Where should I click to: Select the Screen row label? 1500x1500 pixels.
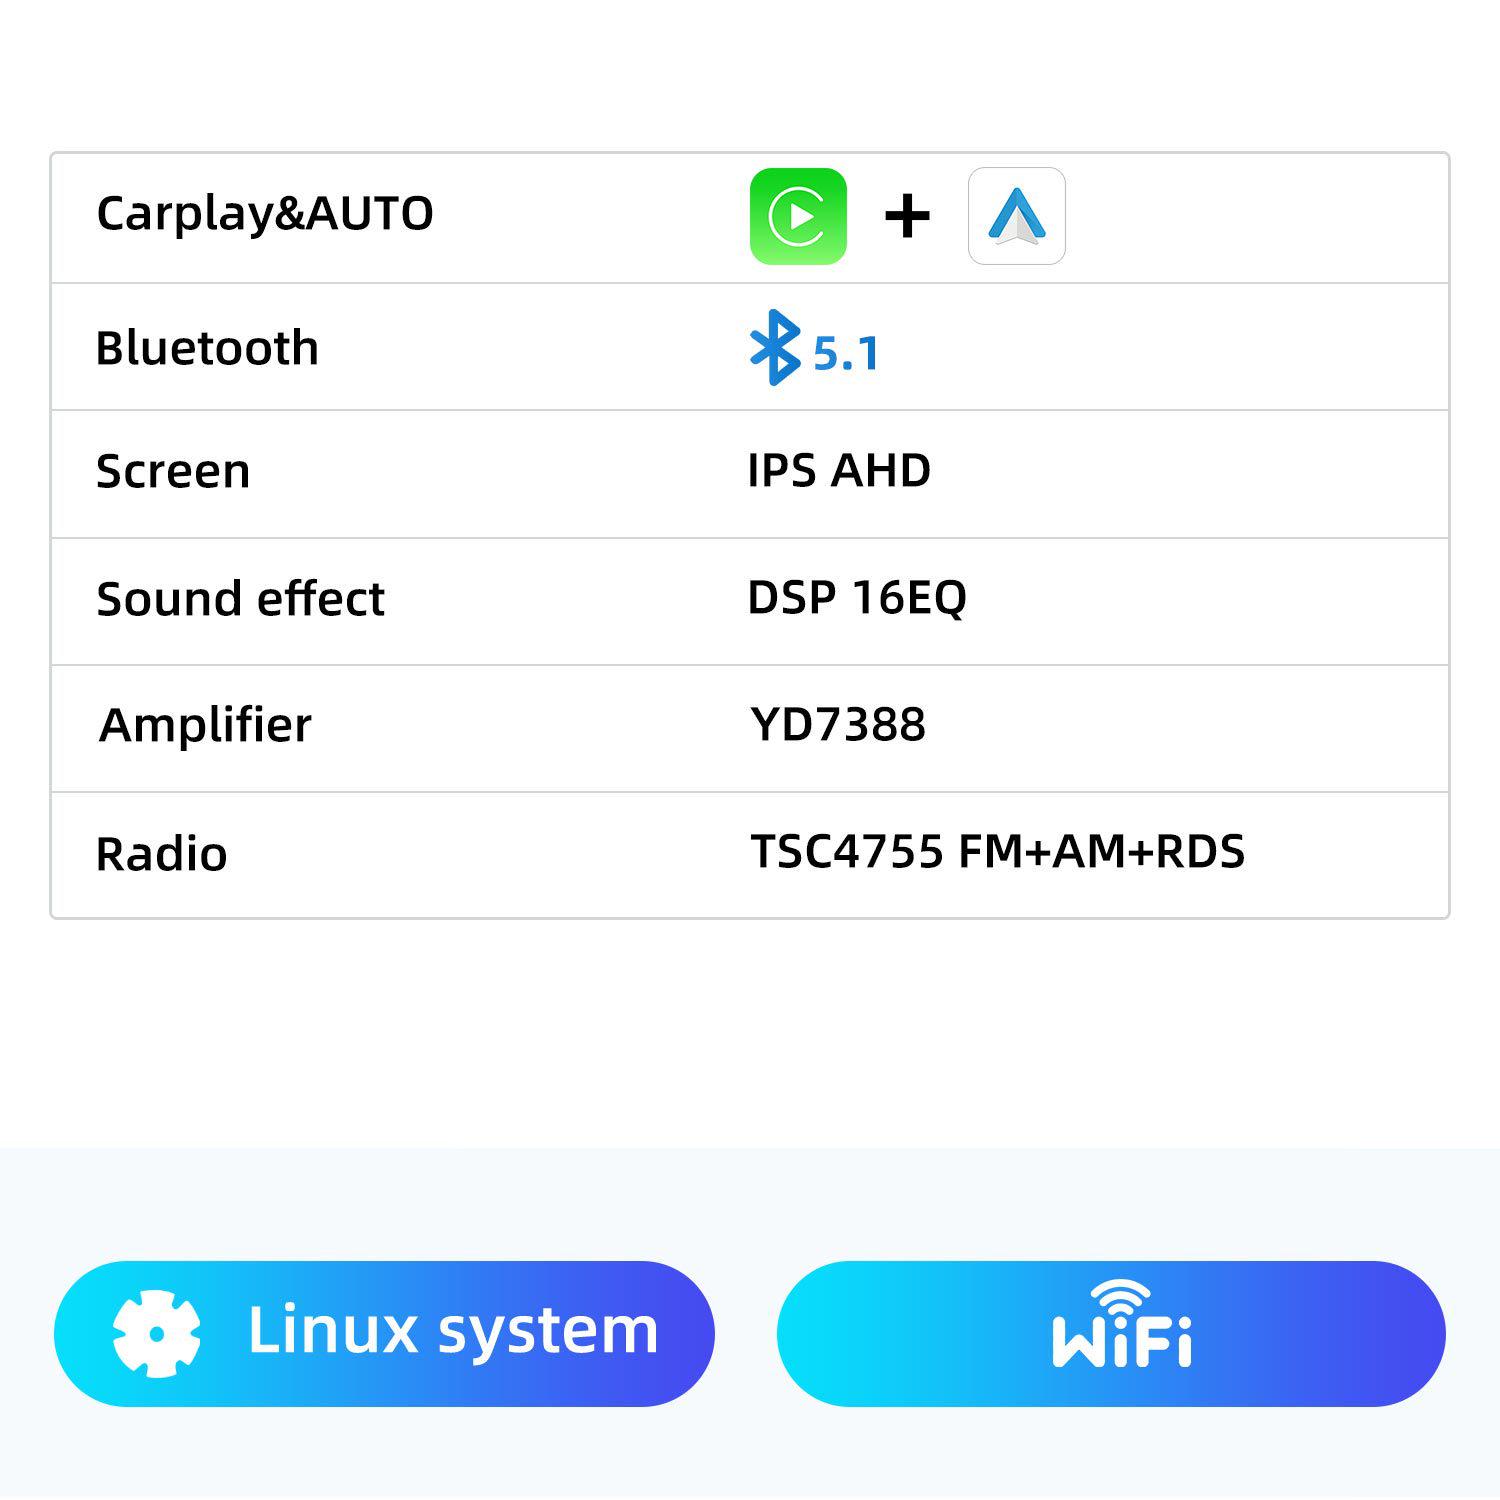(173, 471)
